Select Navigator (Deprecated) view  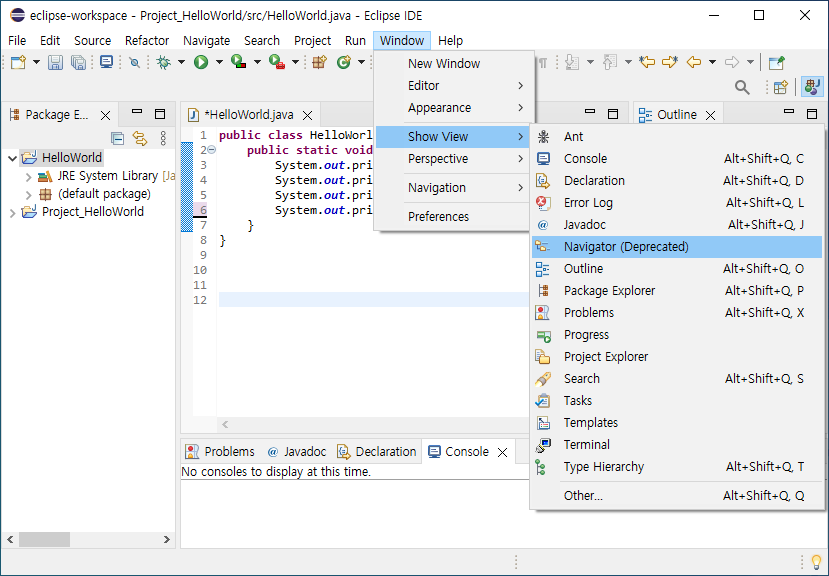[x=677, y=246]
